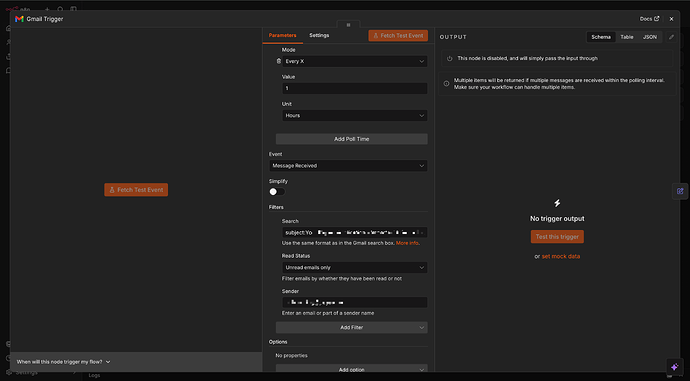Image resolution: width=690 pixels, height=381 pixels.
Task: Click the set mock data link
Action: (561, 256)
